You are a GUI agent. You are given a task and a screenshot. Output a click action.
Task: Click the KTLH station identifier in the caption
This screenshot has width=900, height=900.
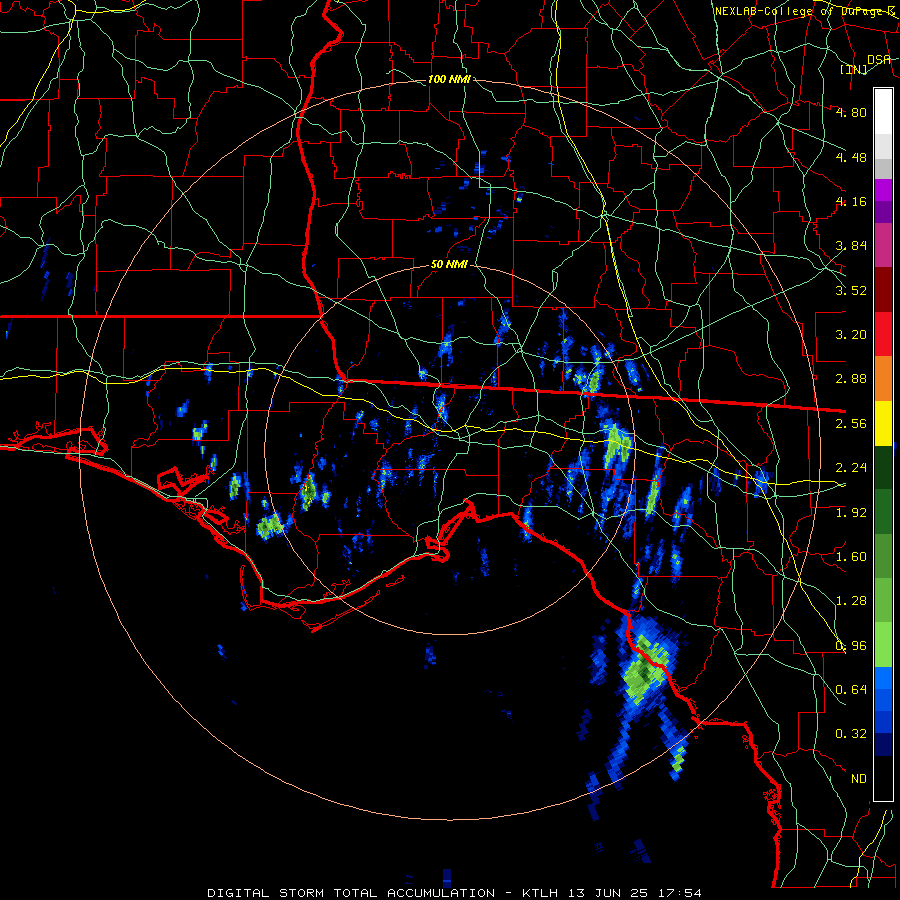pos(540,893)
